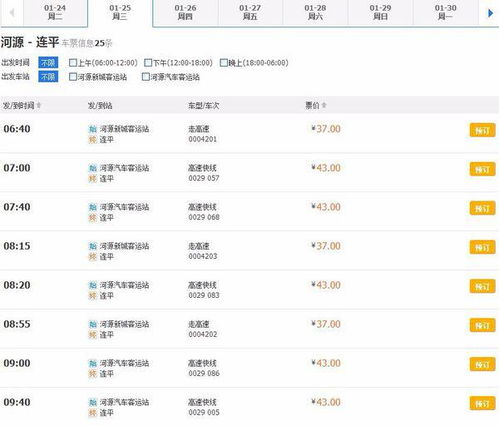
Task: Click 不限 button for departure station
Action: 48,76
